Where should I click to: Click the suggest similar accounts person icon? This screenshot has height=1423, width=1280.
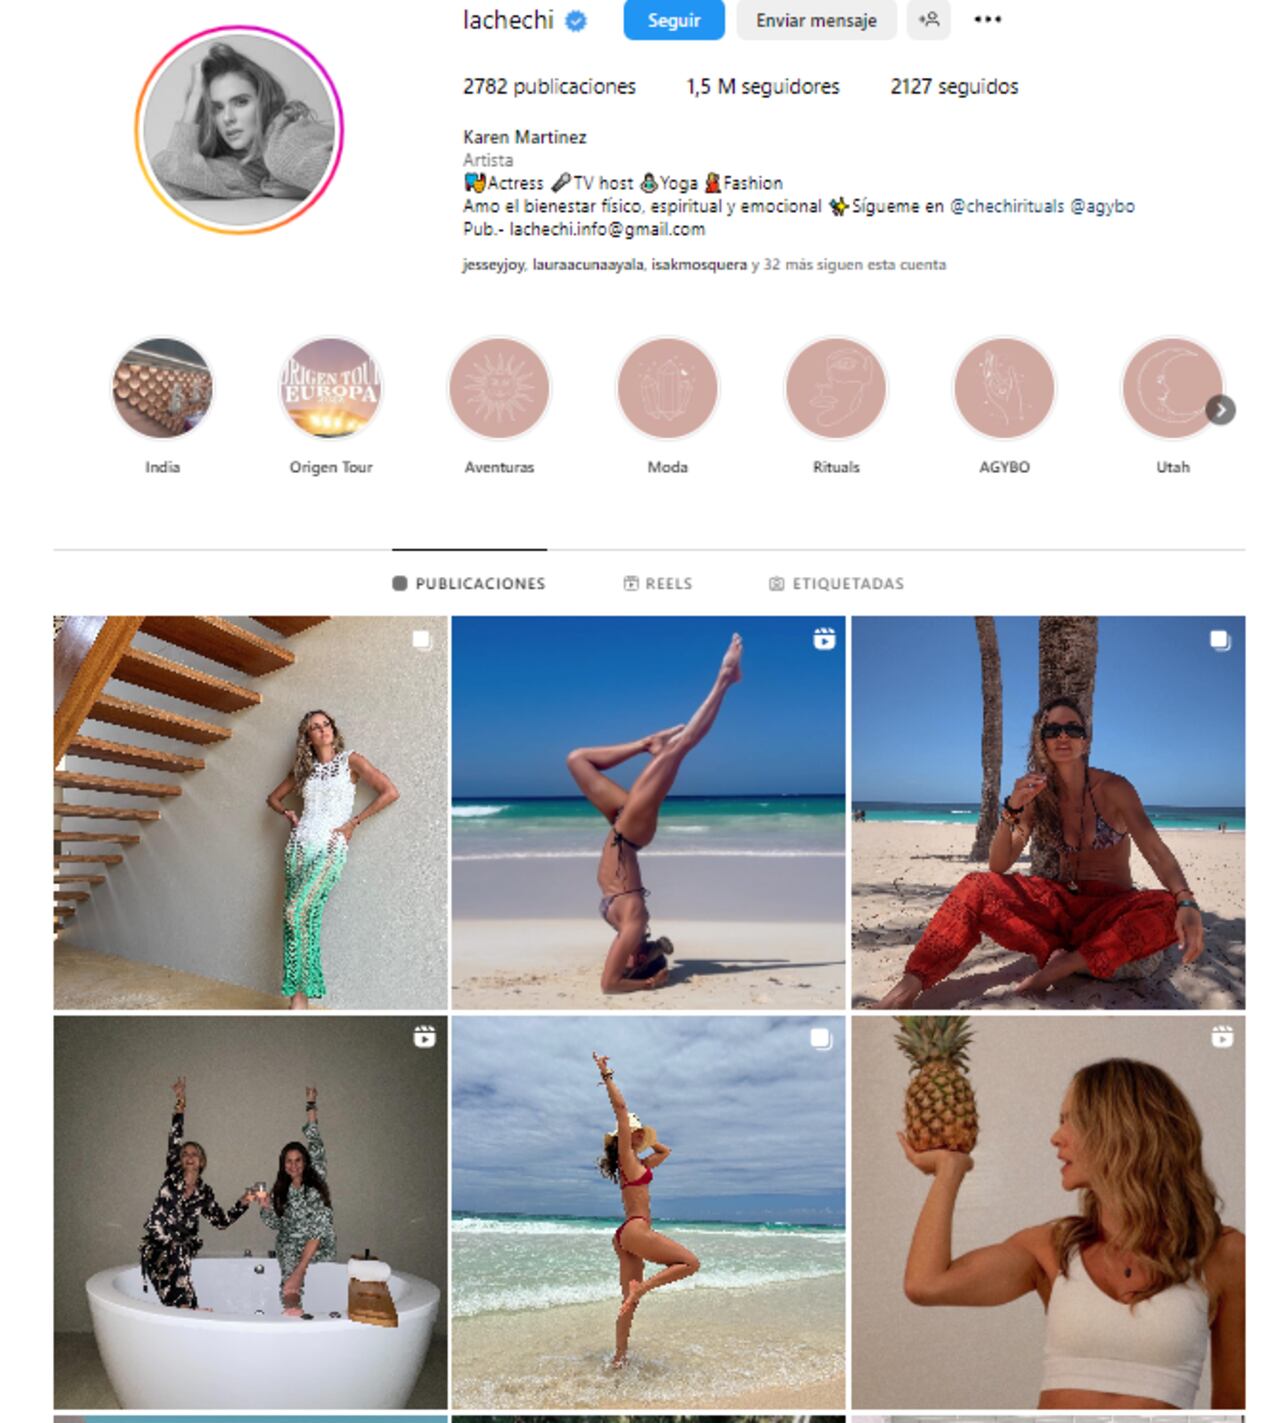(x=928, y=20)
